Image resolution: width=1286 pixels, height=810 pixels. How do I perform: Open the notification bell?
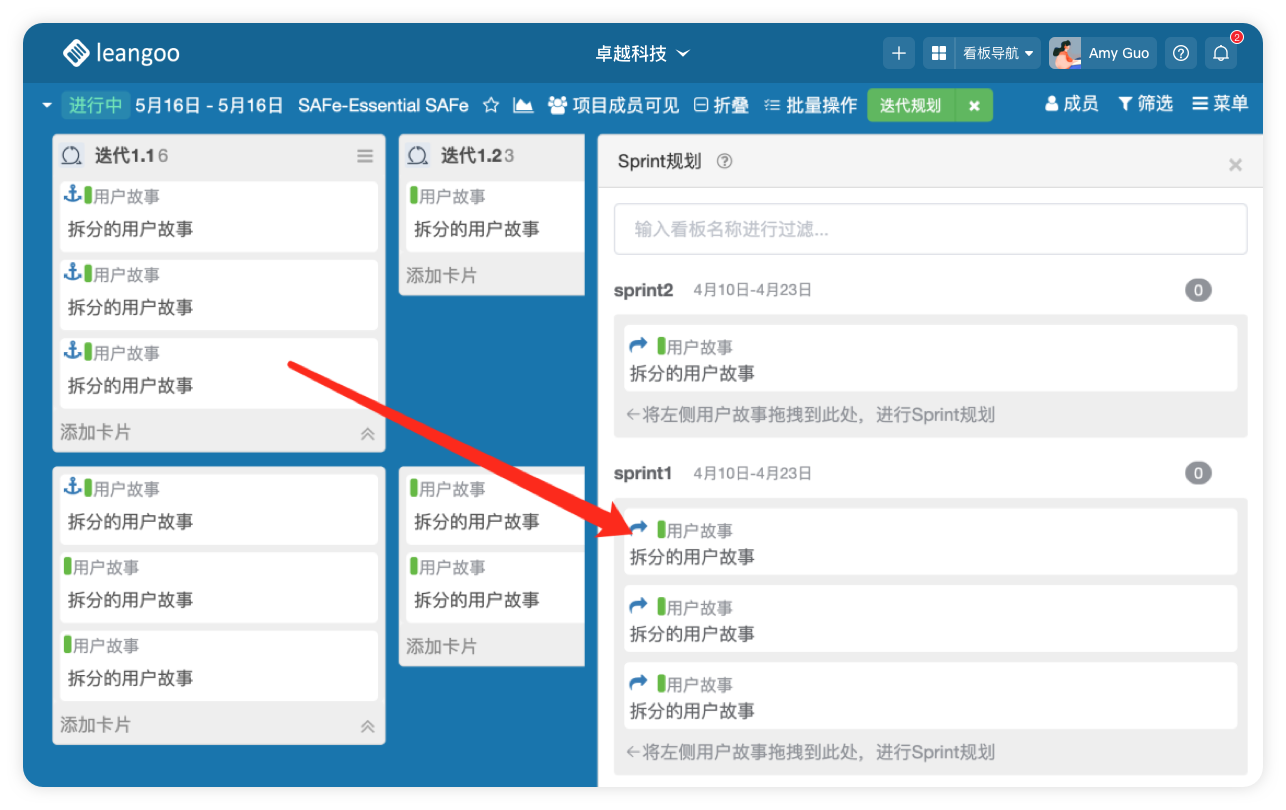click(x=1220, y=54)
